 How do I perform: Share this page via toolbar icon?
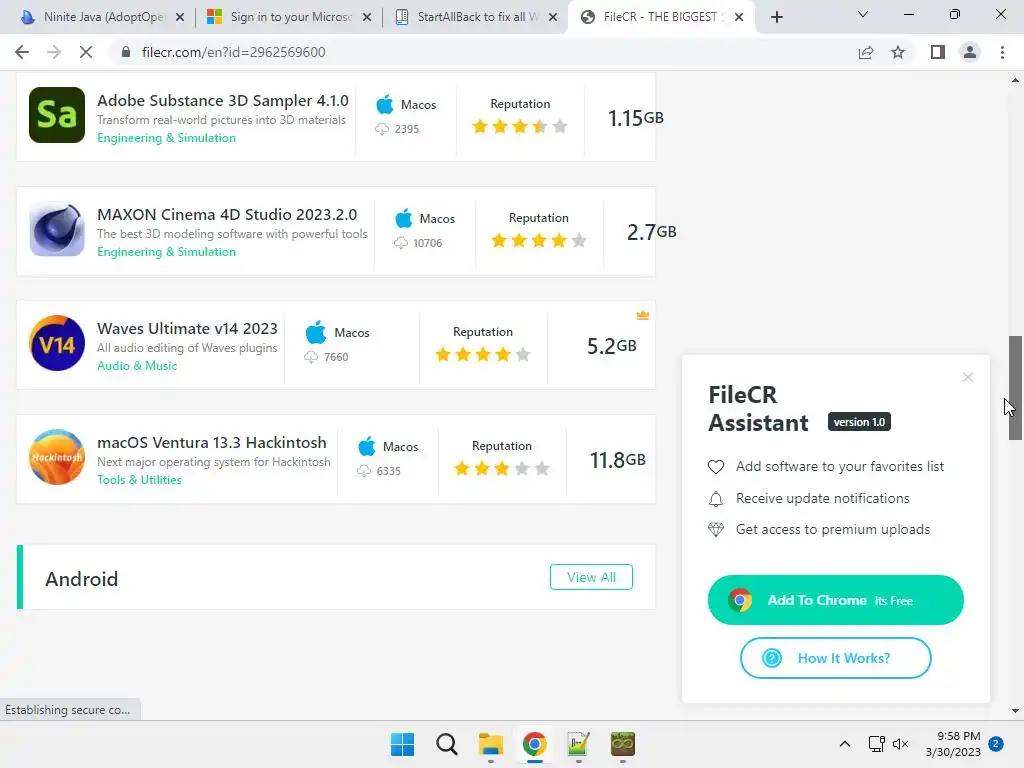pos(866,52)
